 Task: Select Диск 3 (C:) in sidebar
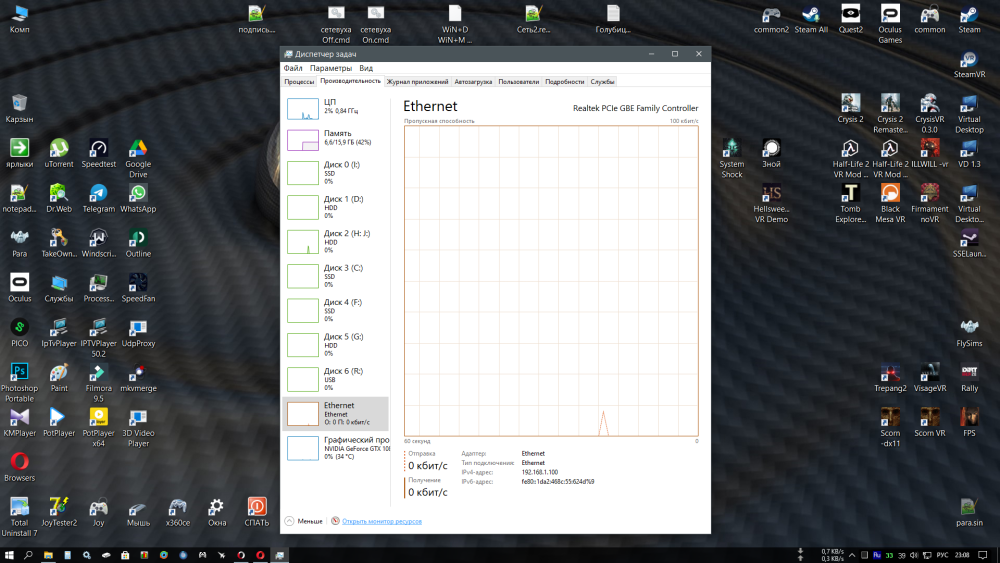pyautogui.click(x=334, y=276)
